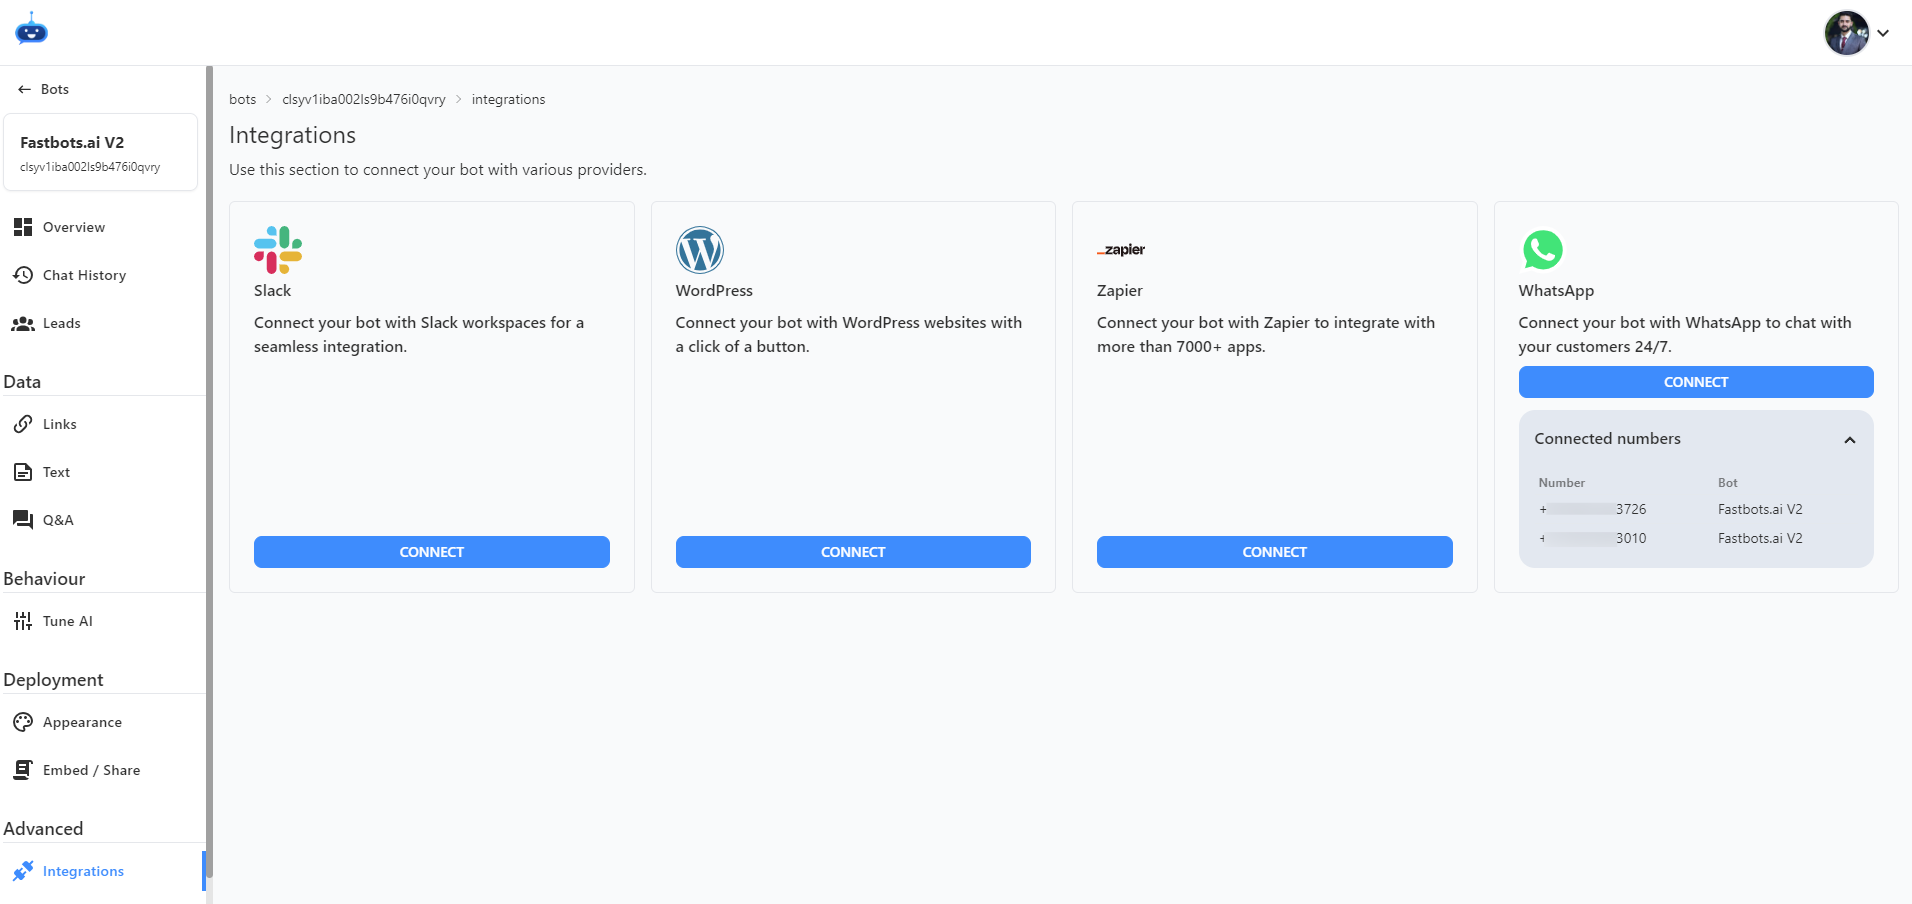Click the Leads people icon
This screenshot has height=904, width=1912.
click(x=23, y=323)
